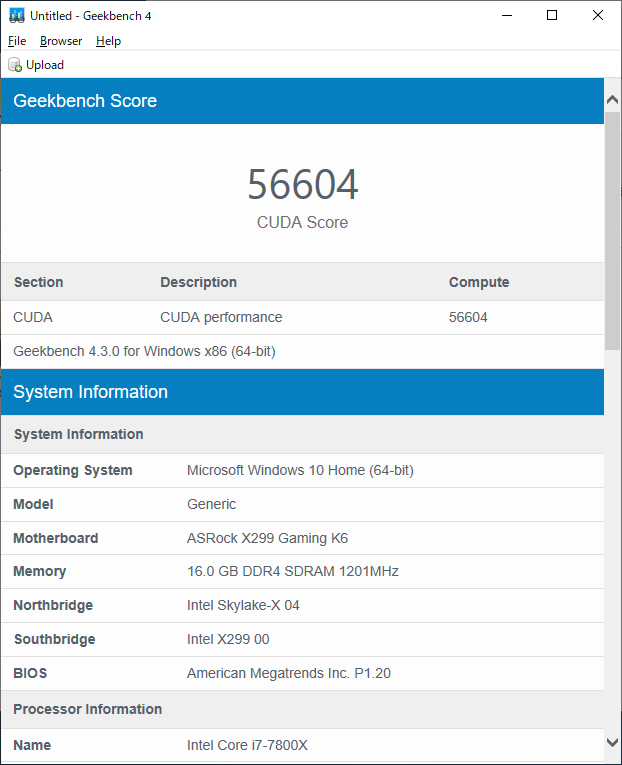The image size is (622, 765).
Task: Click the 'Generic' model value
Action: [211, 504]
